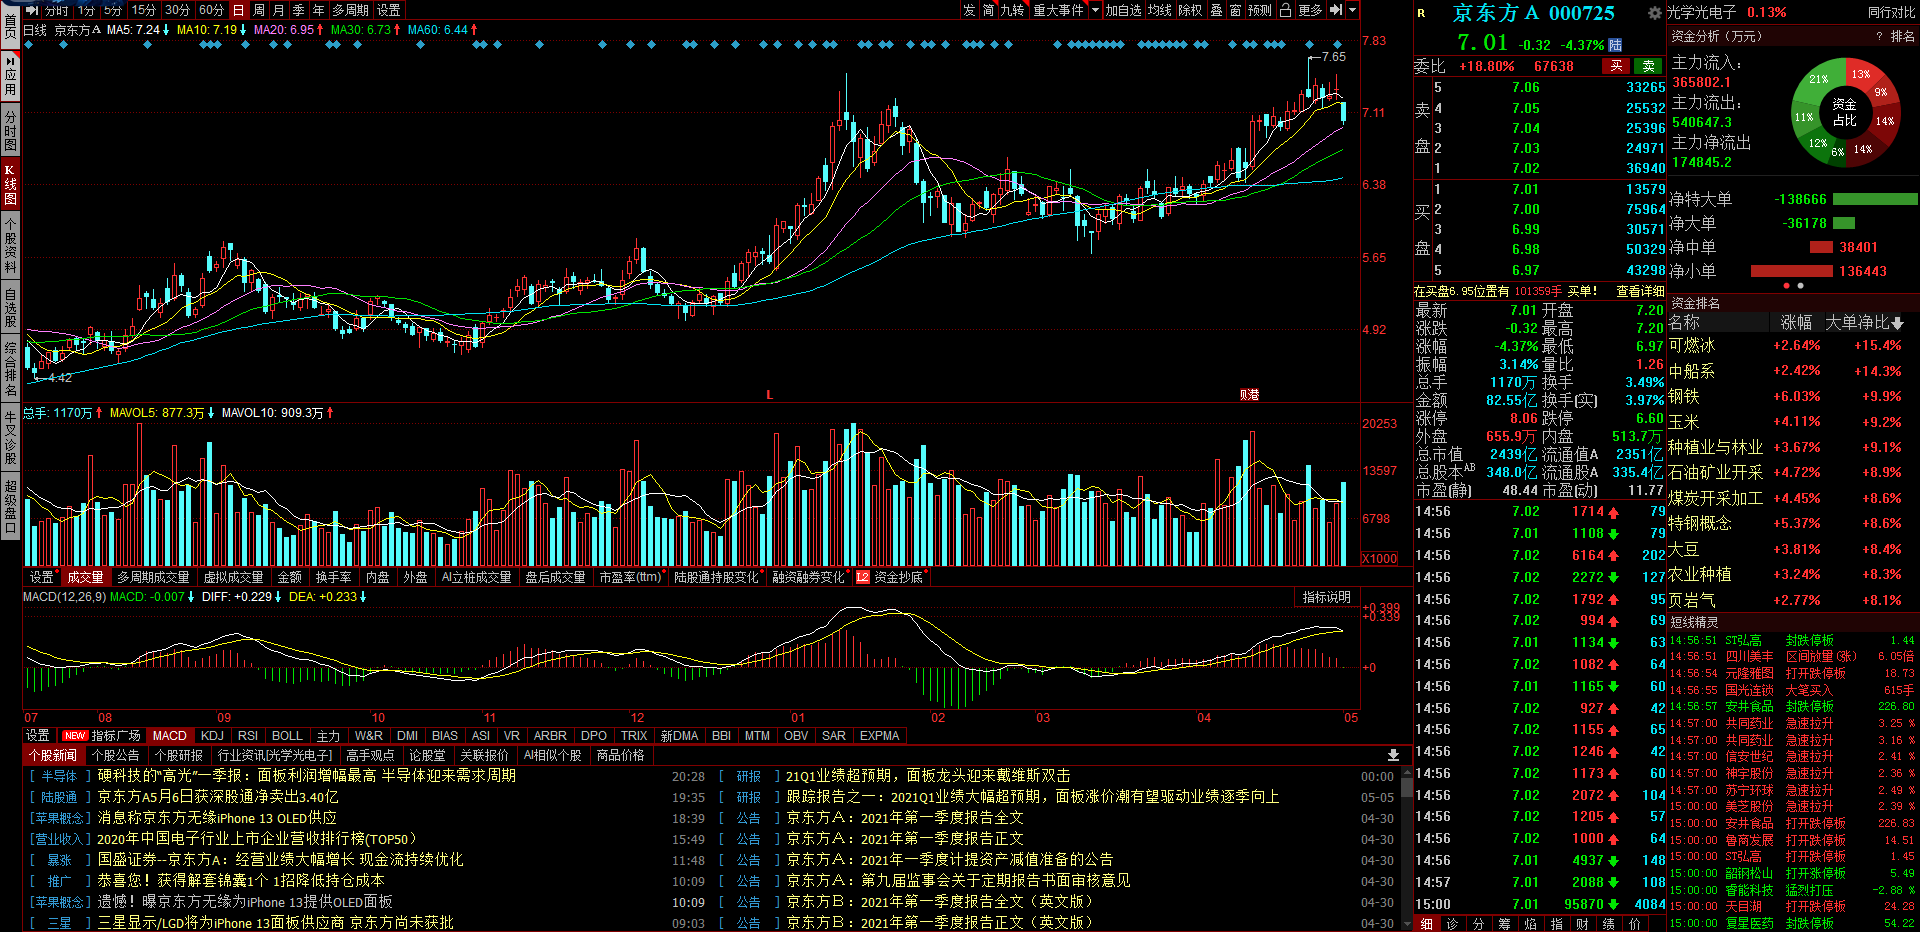Open the 重大事件 major events menu

pos(1058,10)
